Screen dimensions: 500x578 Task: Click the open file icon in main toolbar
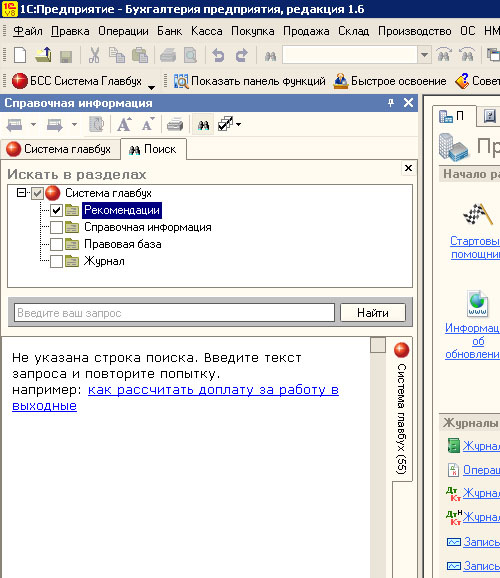click(44, 55)
